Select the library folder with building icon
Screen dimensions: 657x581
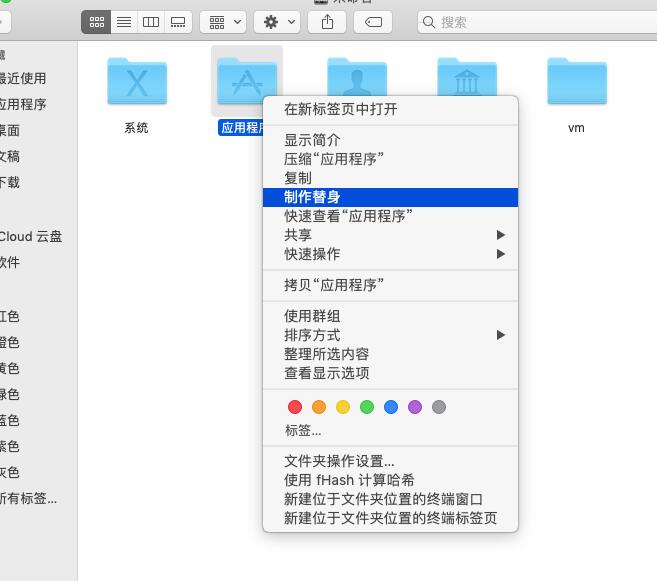(x=467, y=76)
